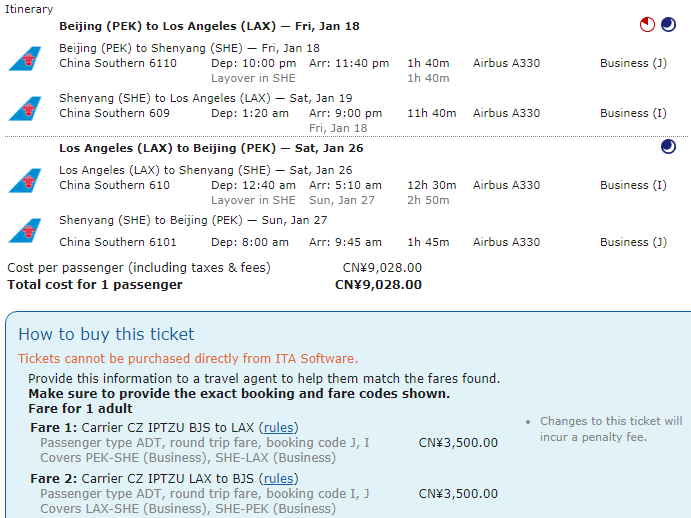Screen dimensions: 691x518
Task: Click the Fare 1 price CN¥3,500.00
Action: pos(458,443)
